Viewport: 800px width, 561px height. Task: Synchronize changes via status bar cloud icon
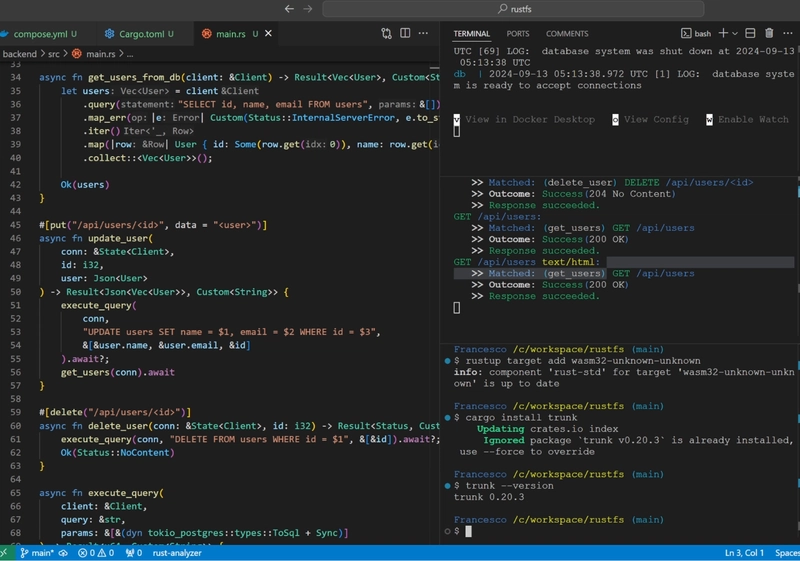coord(63,553)
